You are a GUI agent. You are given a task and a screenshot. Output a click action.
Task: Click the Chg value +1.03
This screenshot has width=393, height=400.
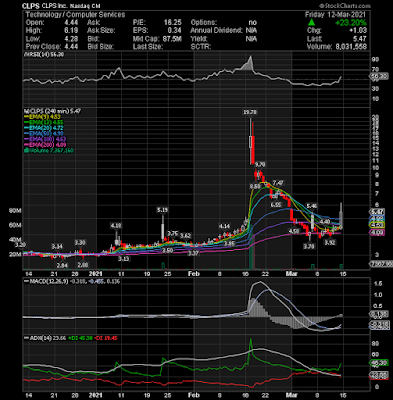point(358,30)
